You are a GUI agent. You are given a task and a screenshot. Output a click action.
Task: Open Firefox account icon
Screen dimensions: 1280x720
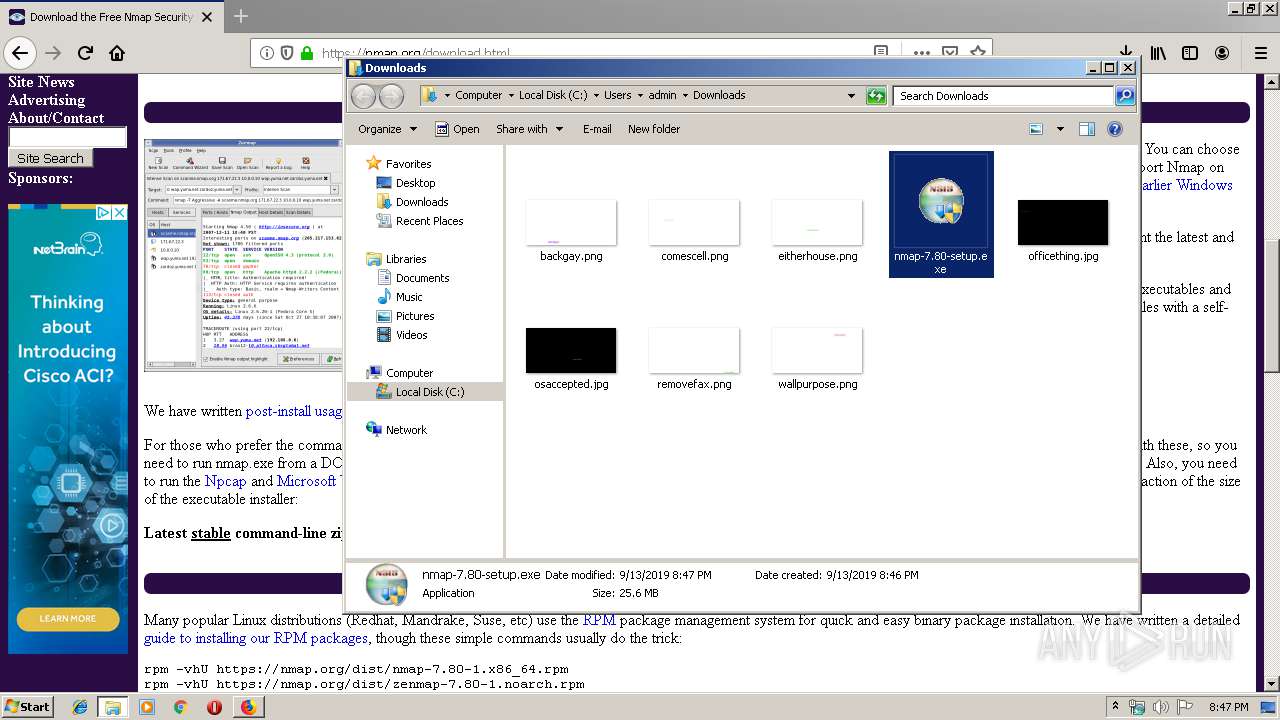(x=1222, y=53)
